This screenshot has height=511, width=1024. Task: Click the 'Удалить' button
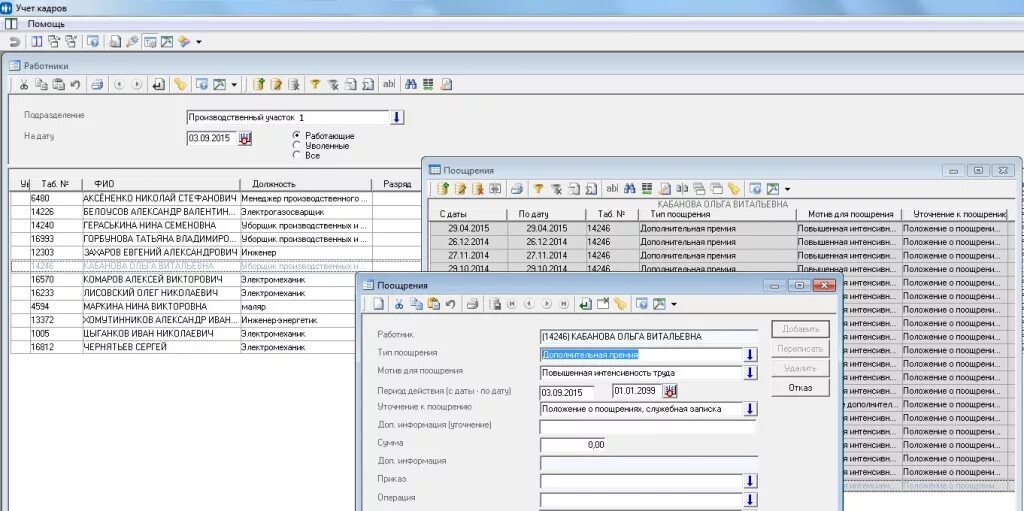pos(800,368)
